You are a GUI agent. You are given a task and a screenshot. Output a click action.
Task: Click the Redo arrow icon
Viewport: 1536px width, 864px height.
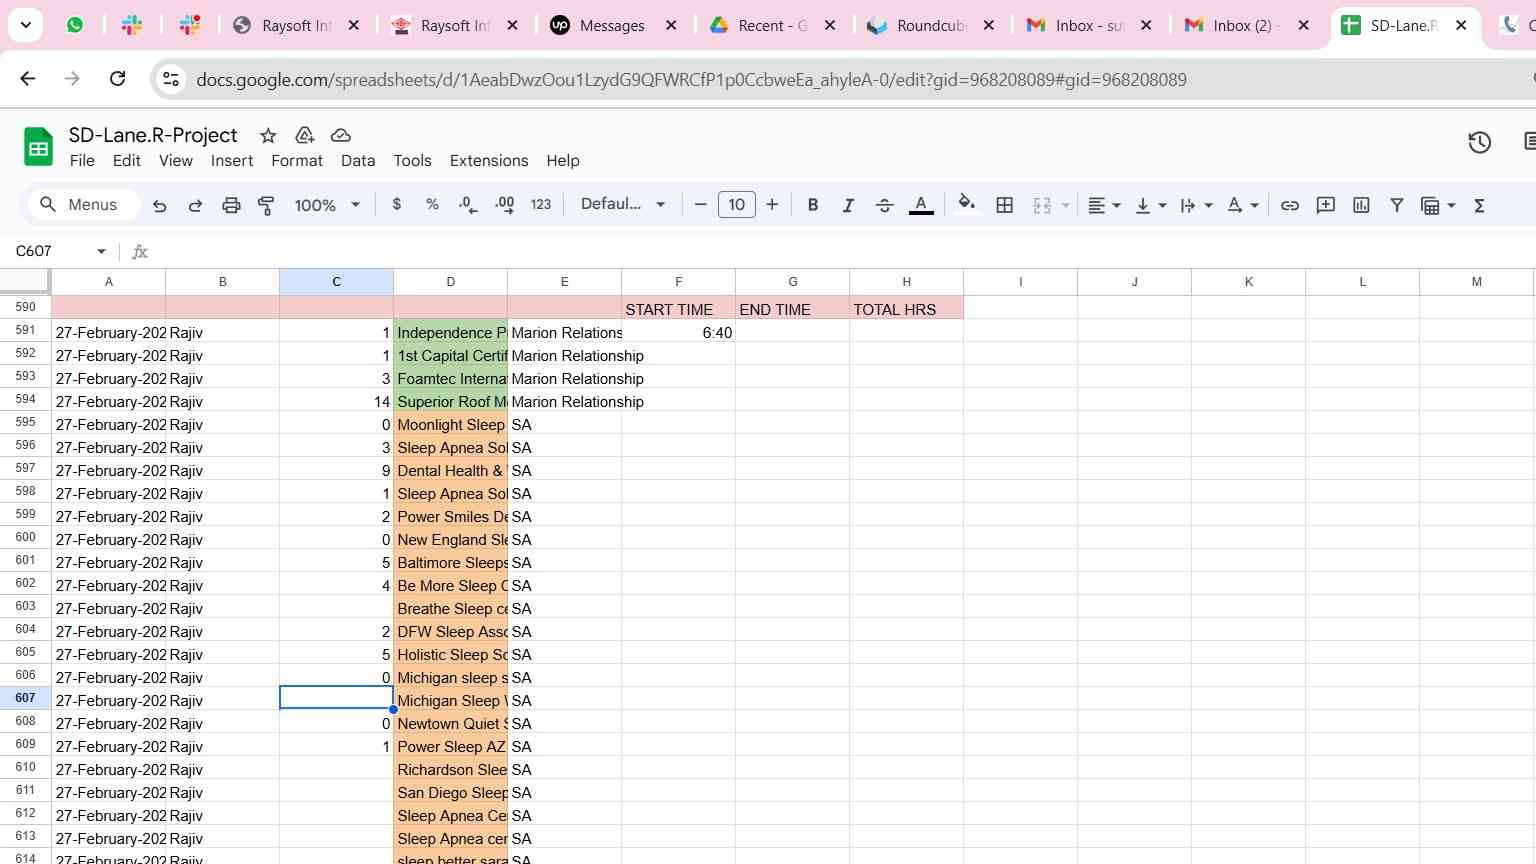coord(196,205)
